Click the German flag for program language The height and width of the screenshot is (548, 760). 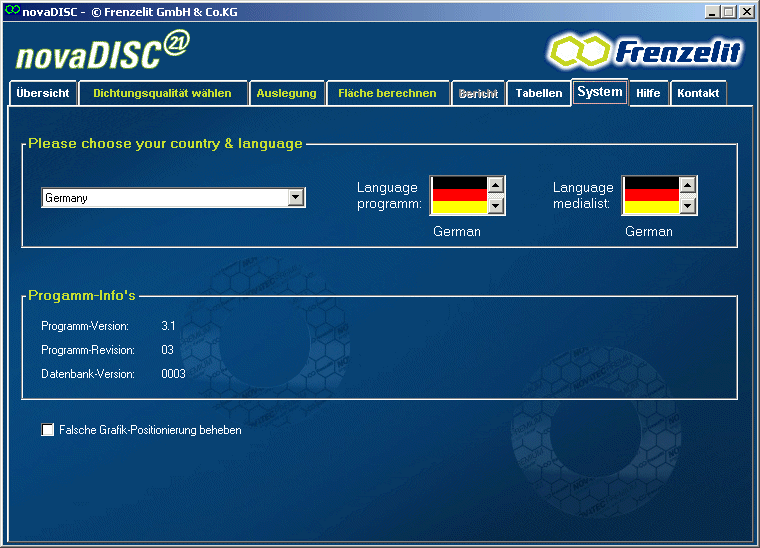point(458,195)
